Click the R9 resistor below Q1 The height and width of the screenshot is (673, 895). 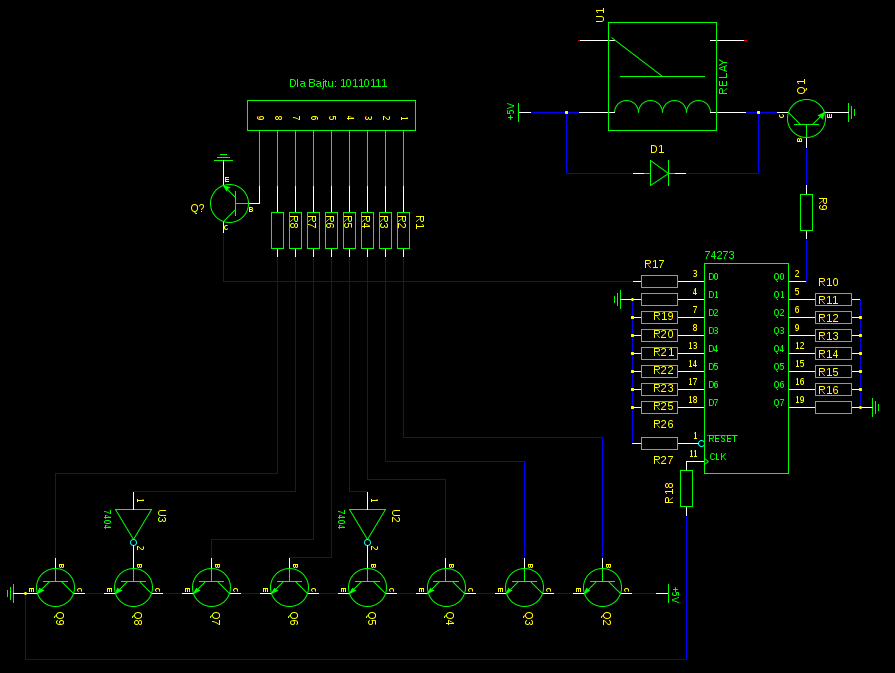click(806, 212)
